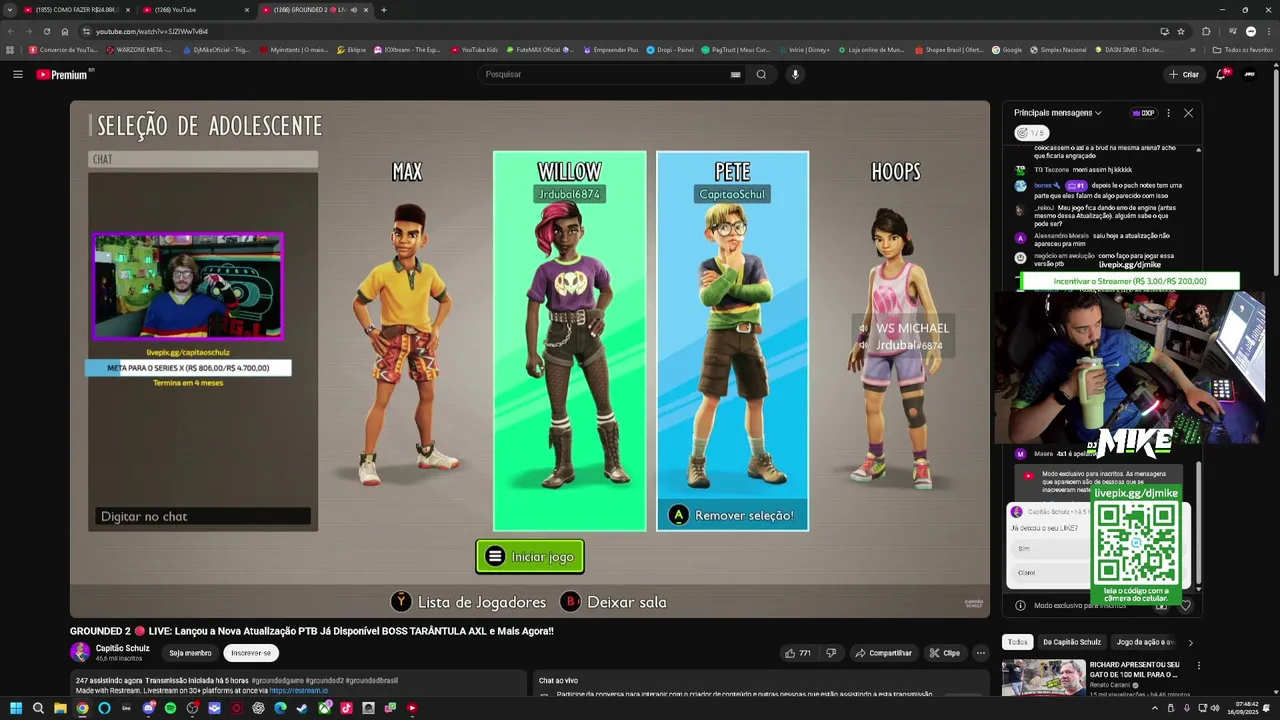Reload the browser page
The width and height of the screenshot is (1280, 720).
46,31
